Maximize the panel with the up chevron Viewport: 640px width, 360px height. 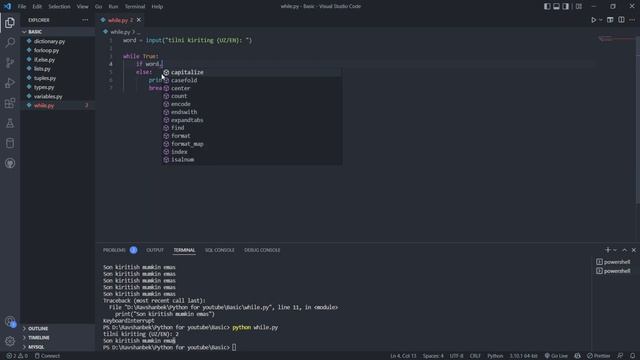[x=624, y=250]
